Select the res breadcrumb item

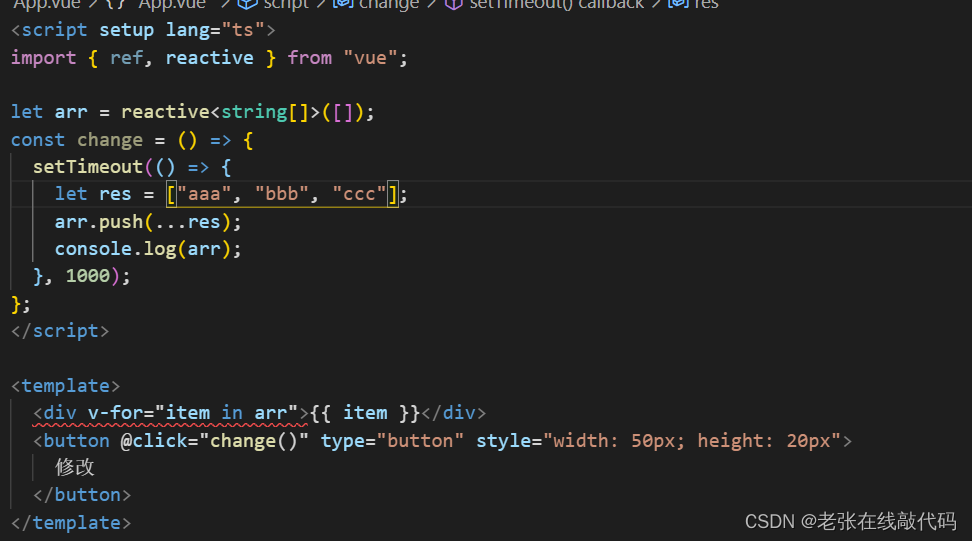(x=706, y=4)
